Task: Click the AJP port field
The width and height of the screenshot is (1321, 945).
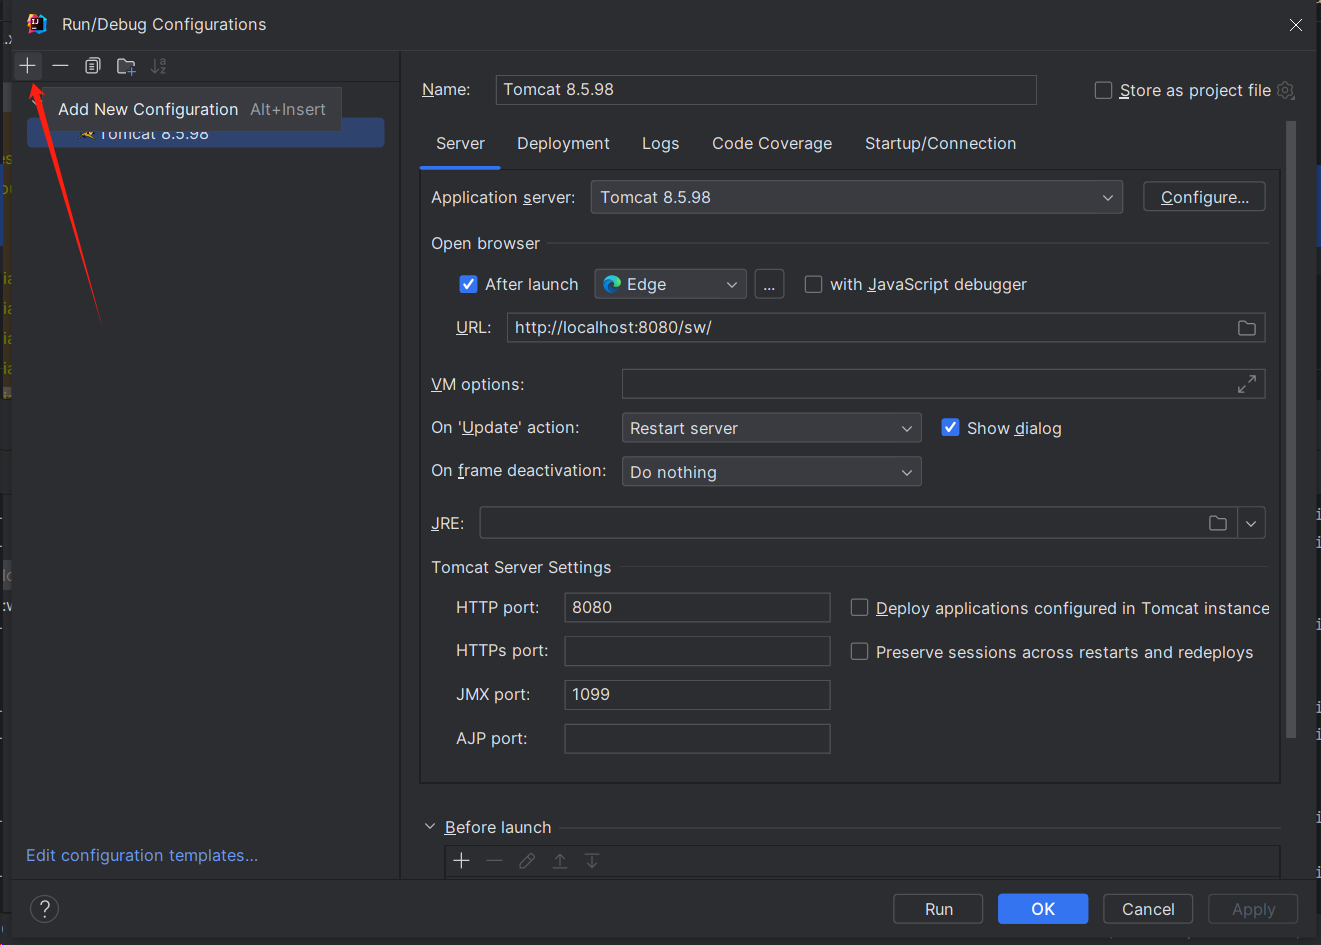Action: pos(697,739)
